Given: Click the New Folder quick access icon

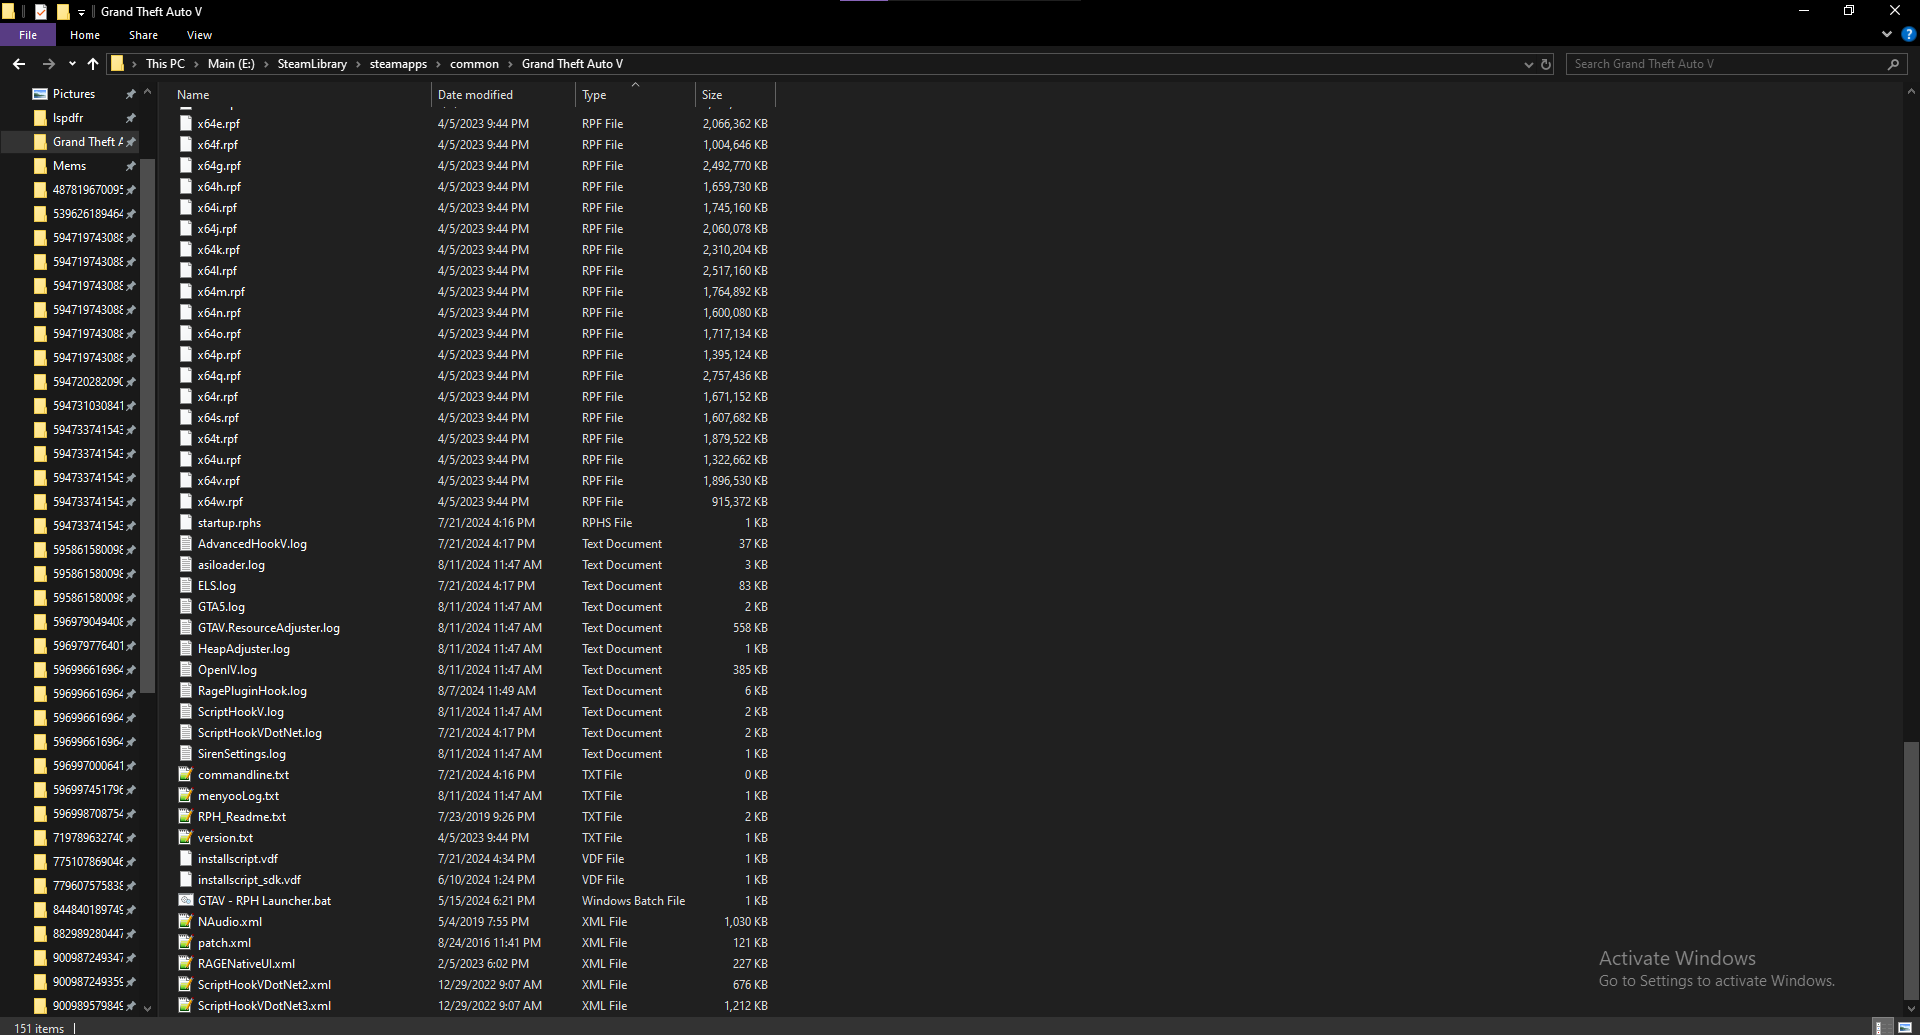Looking at the screenshot, I should click(62, 12).
